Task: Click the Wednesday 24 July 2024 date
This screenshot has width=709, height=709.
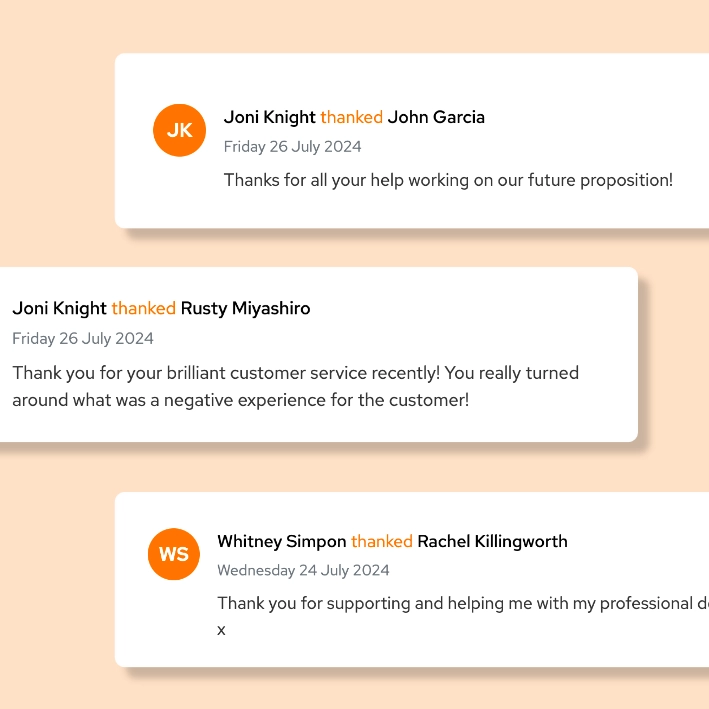Action: tap(303, 570)
